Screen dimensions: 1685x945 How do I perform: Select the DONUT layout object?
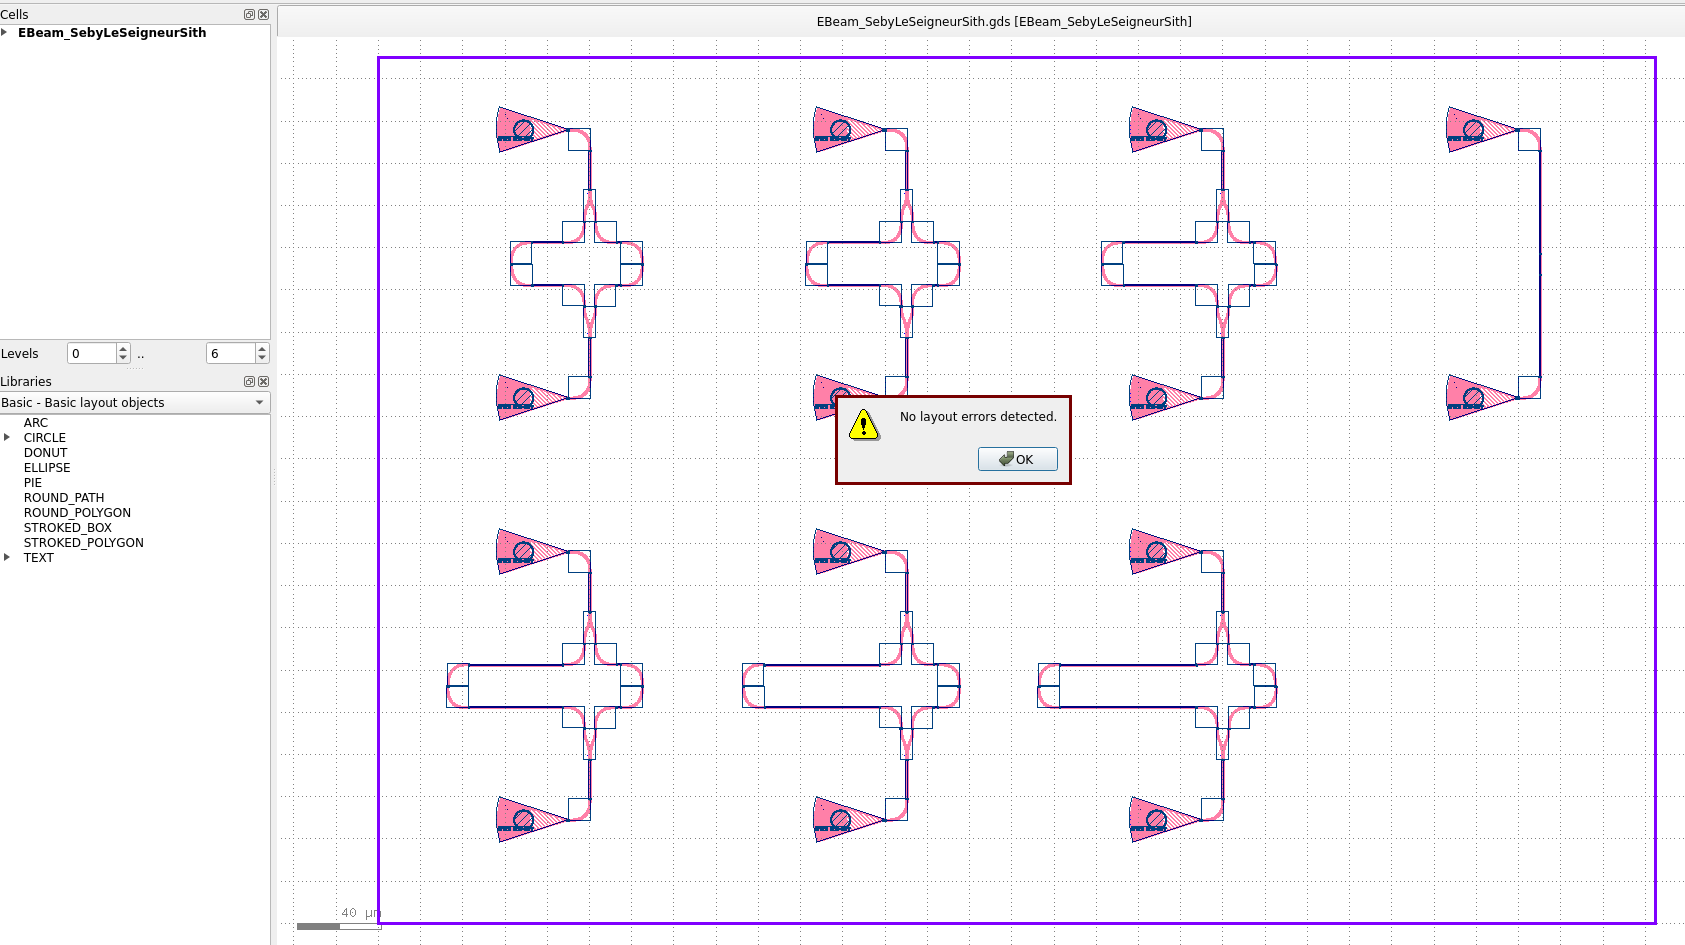tap(45, 452)
